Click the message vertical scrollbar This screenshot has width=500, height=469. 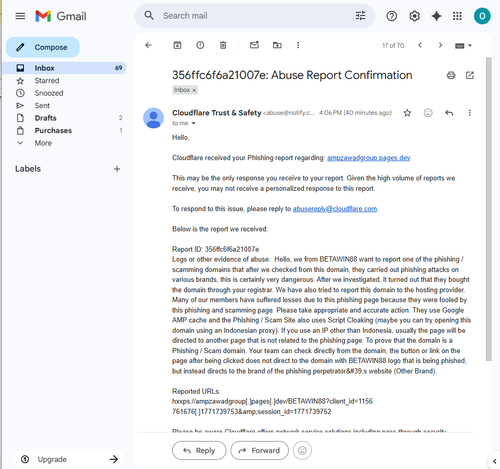pos(489,209)
